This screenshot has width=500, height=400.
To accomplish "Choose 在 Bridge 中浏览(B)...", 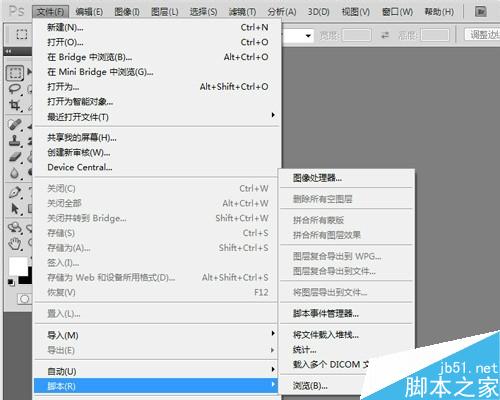I will pyautogui.click(x=157, y=57).
